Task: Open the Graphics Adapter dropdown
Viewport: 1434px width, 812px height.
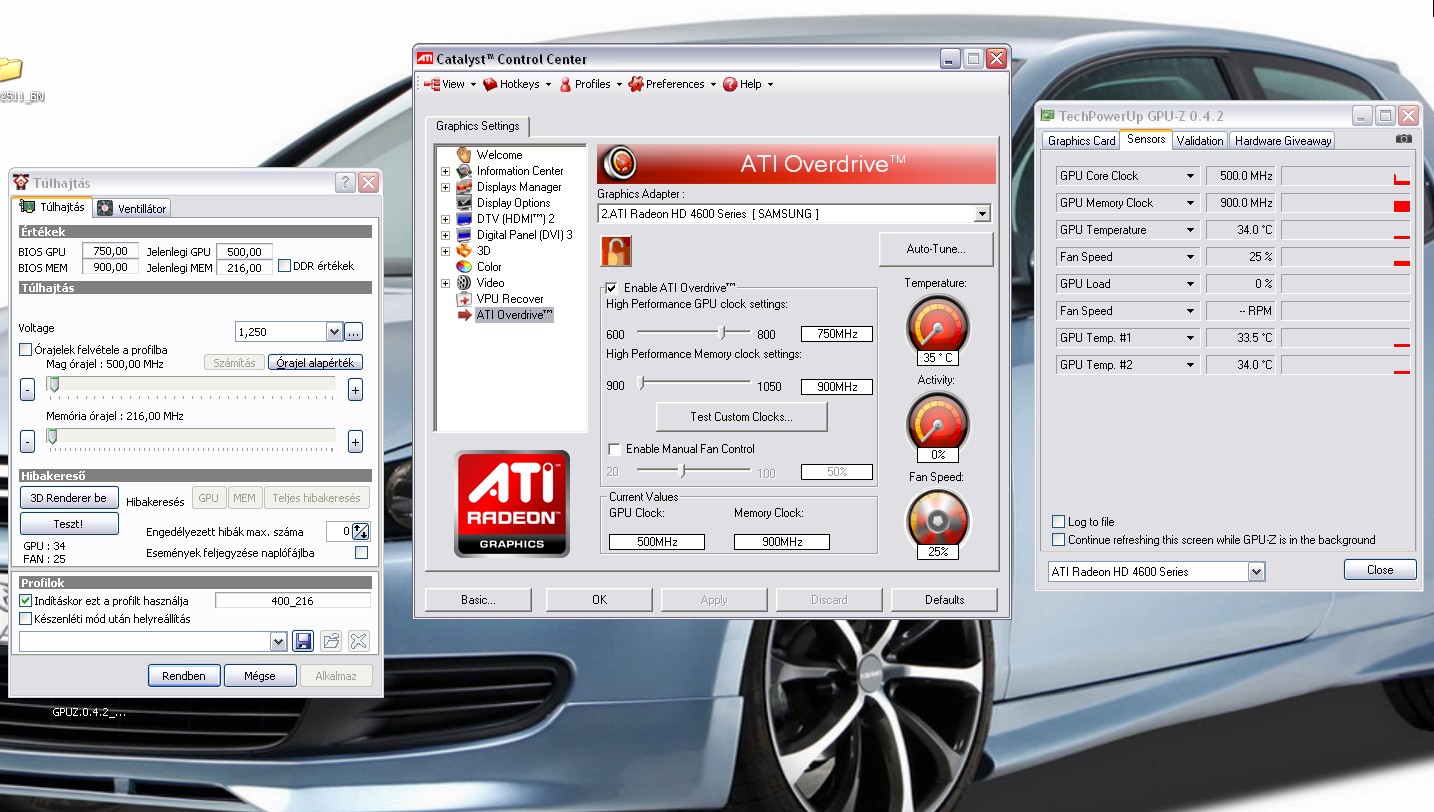Action: point(982,214)
